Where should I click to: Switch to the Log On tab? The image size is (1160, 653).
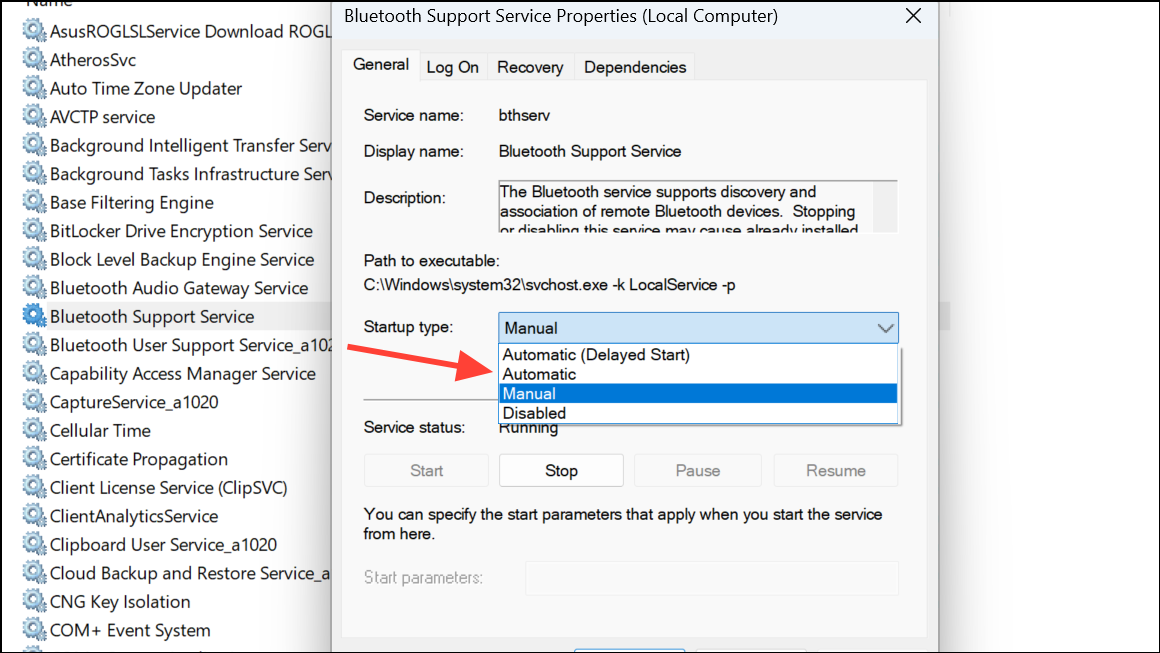click(x=452, y=66)
